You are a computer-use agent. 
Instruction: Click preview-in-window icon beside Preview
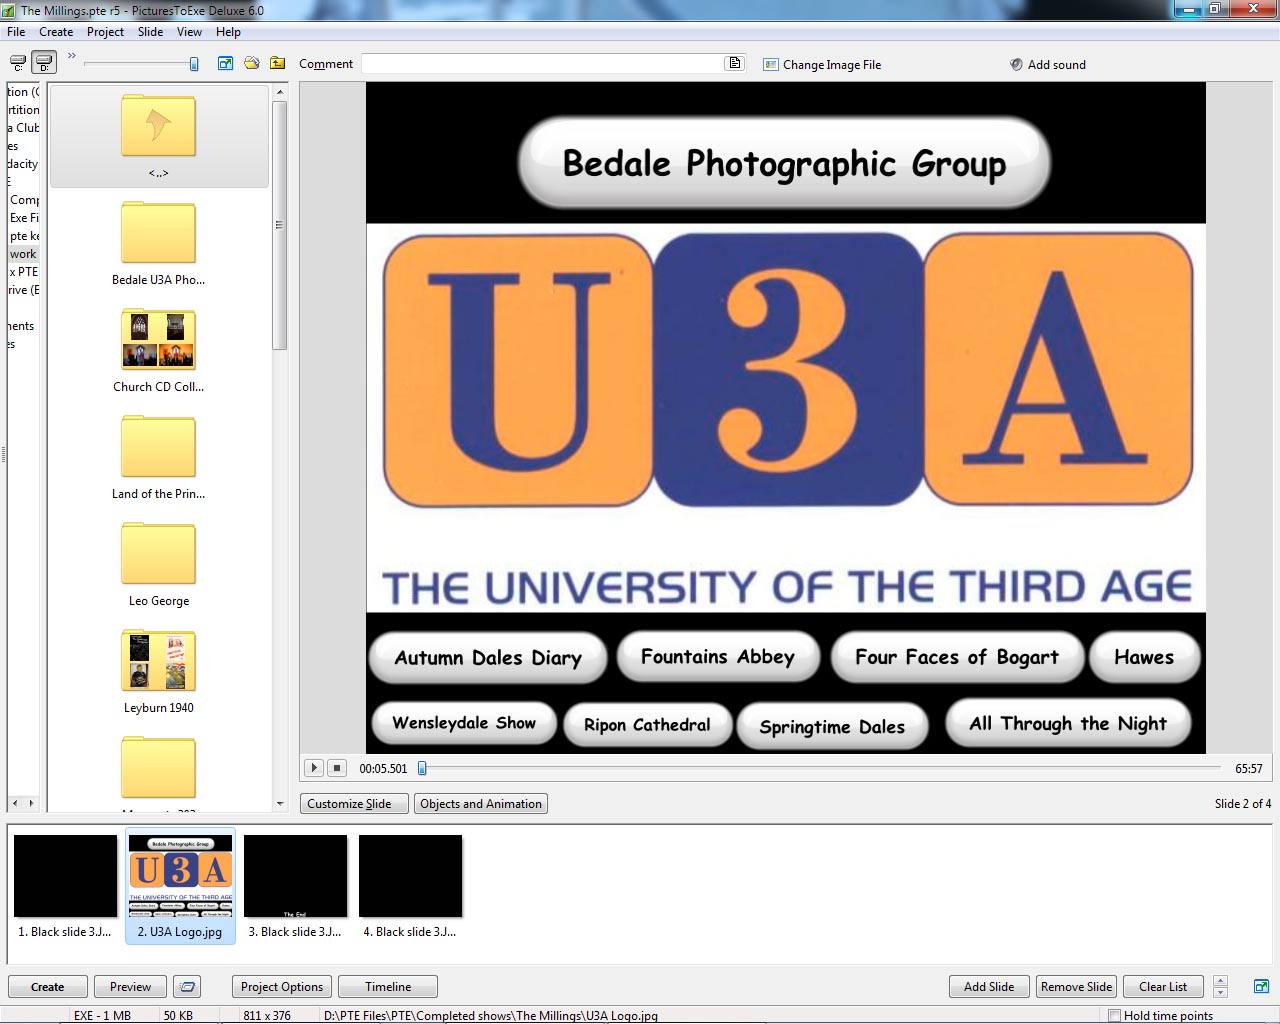point(187,987)
